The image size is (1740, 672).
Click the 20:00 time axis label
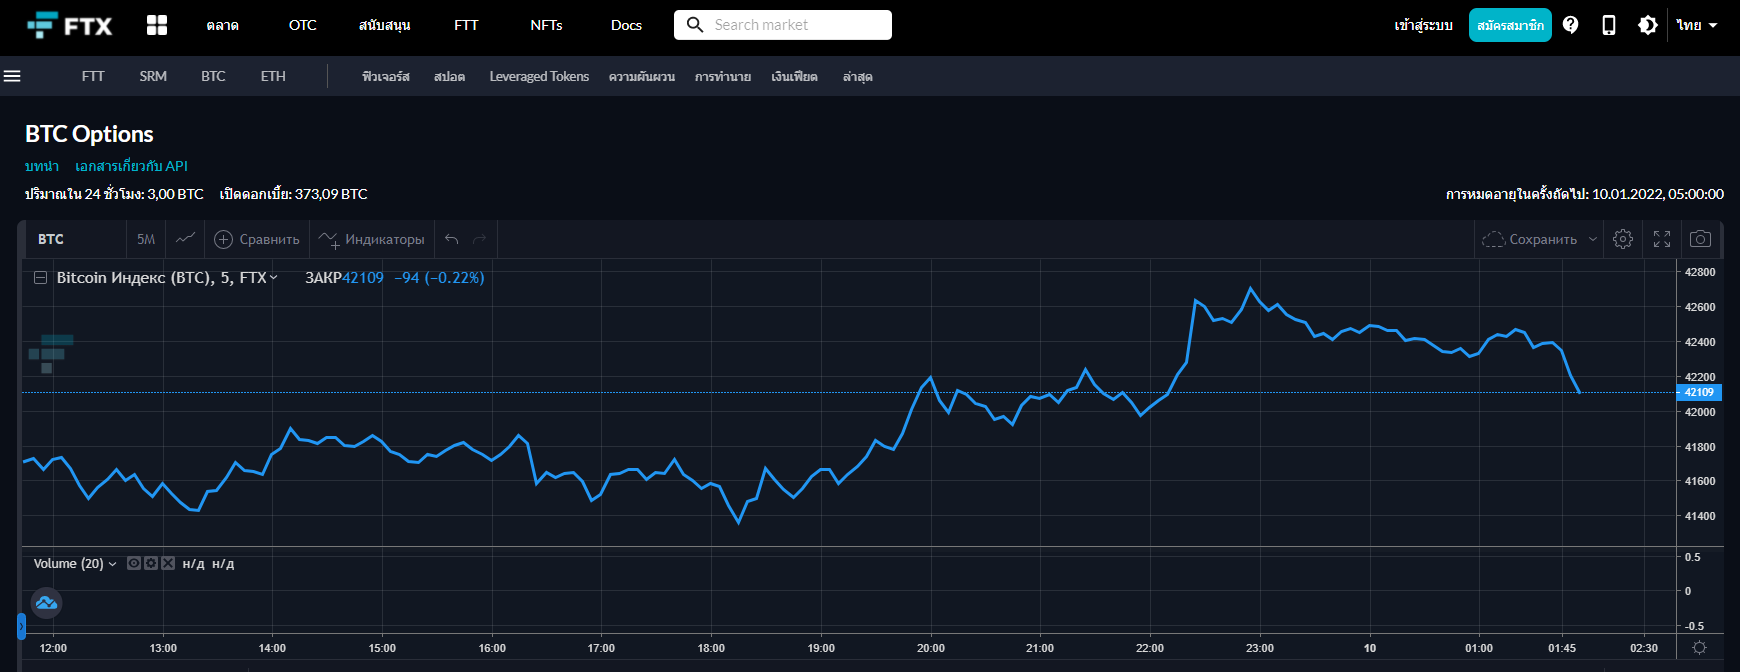coord(931,648)
